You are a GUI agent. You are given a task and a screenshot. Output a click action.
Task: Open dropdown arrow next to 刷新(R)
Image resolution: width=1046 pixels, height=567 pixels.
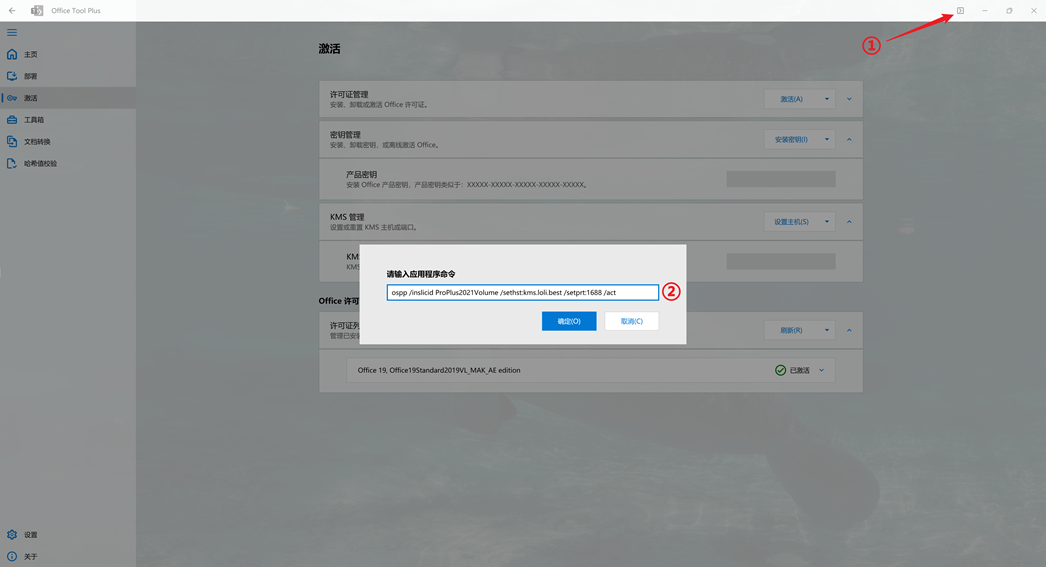827,330
